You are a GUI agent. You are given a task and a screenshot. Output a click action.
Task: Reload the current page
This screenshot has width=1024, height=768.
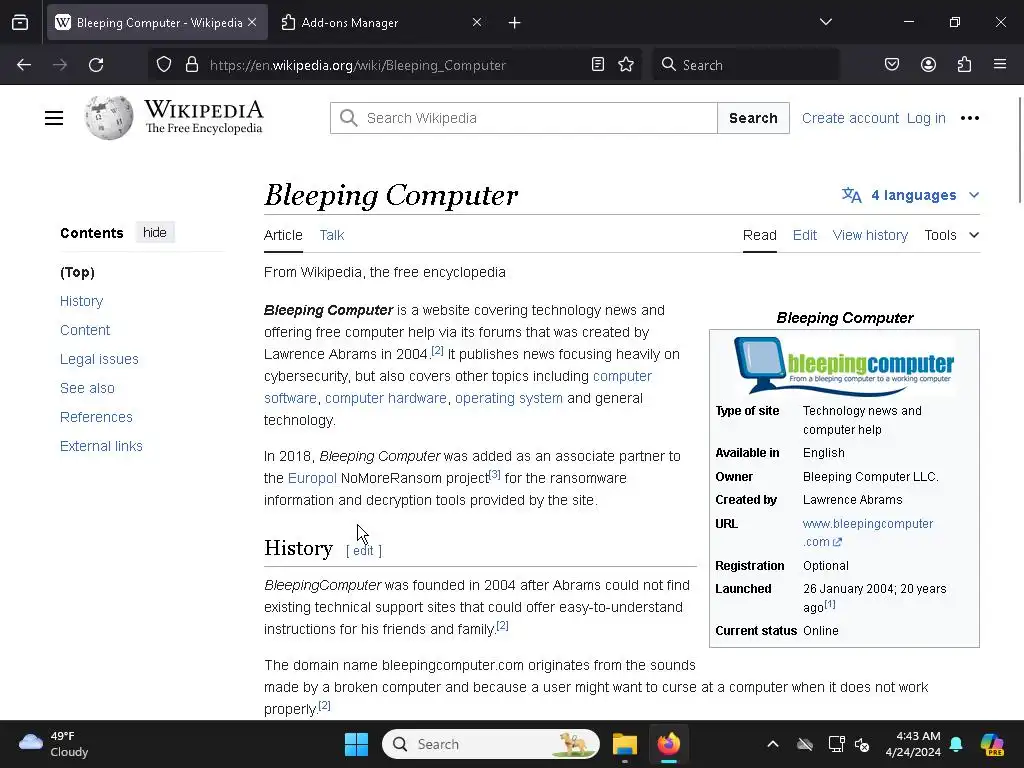tap(96, 65)
